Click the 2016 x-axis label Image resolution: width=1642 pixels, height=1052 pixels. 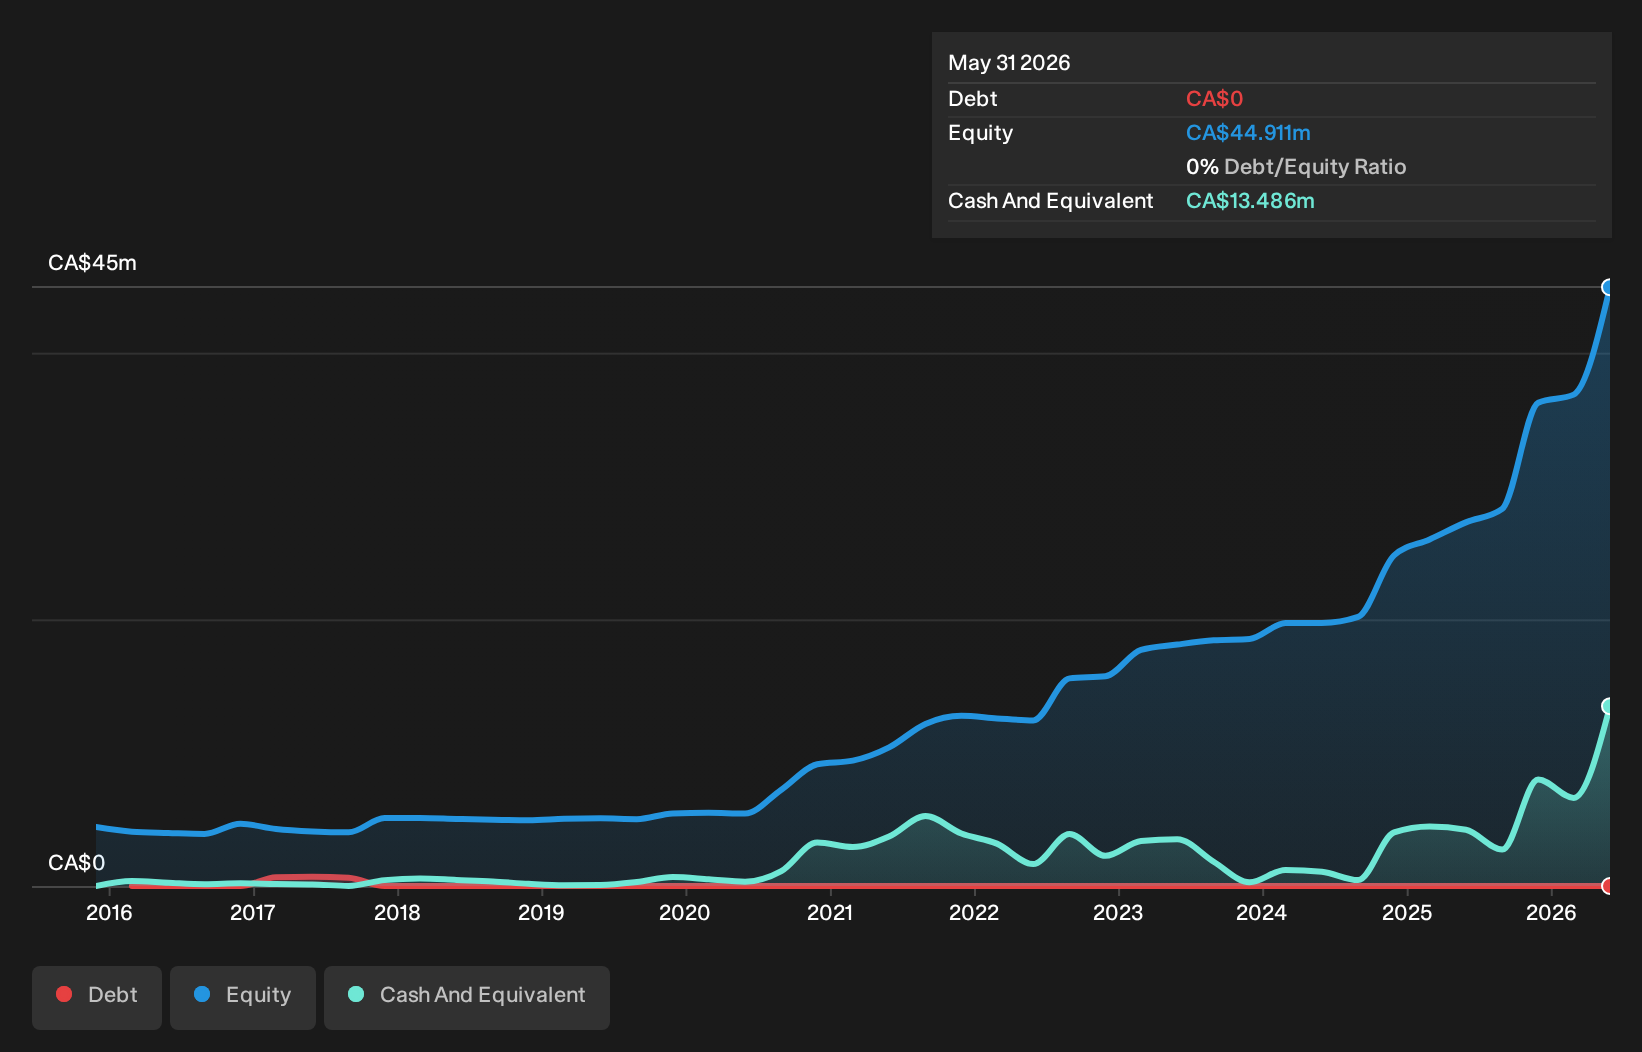(x=109, y=912)
